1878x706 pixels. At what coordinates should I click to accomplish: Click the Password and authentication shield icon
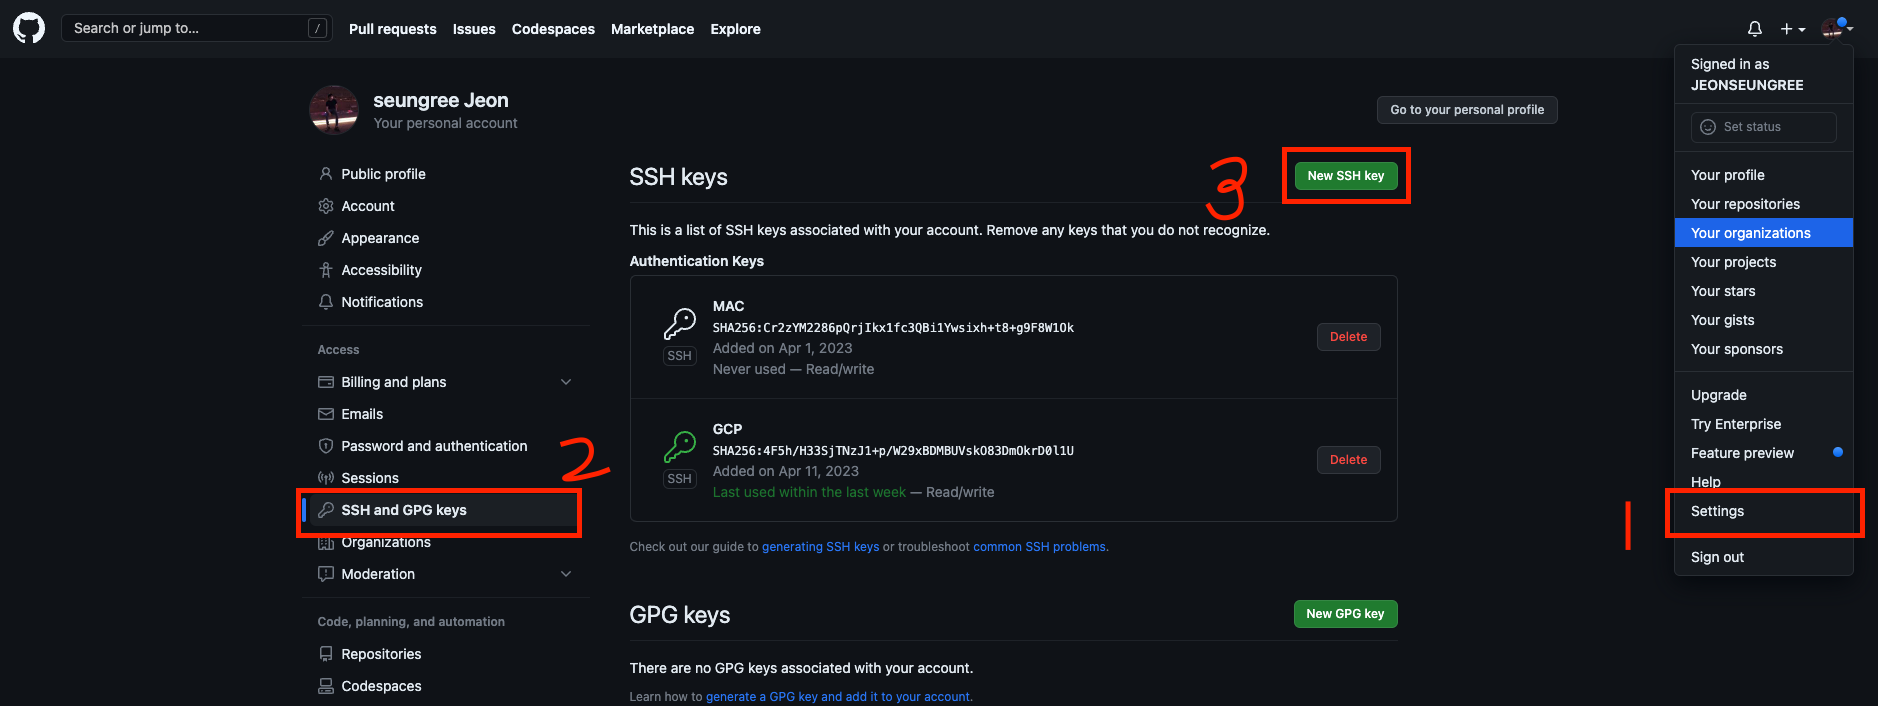point(326,446)
